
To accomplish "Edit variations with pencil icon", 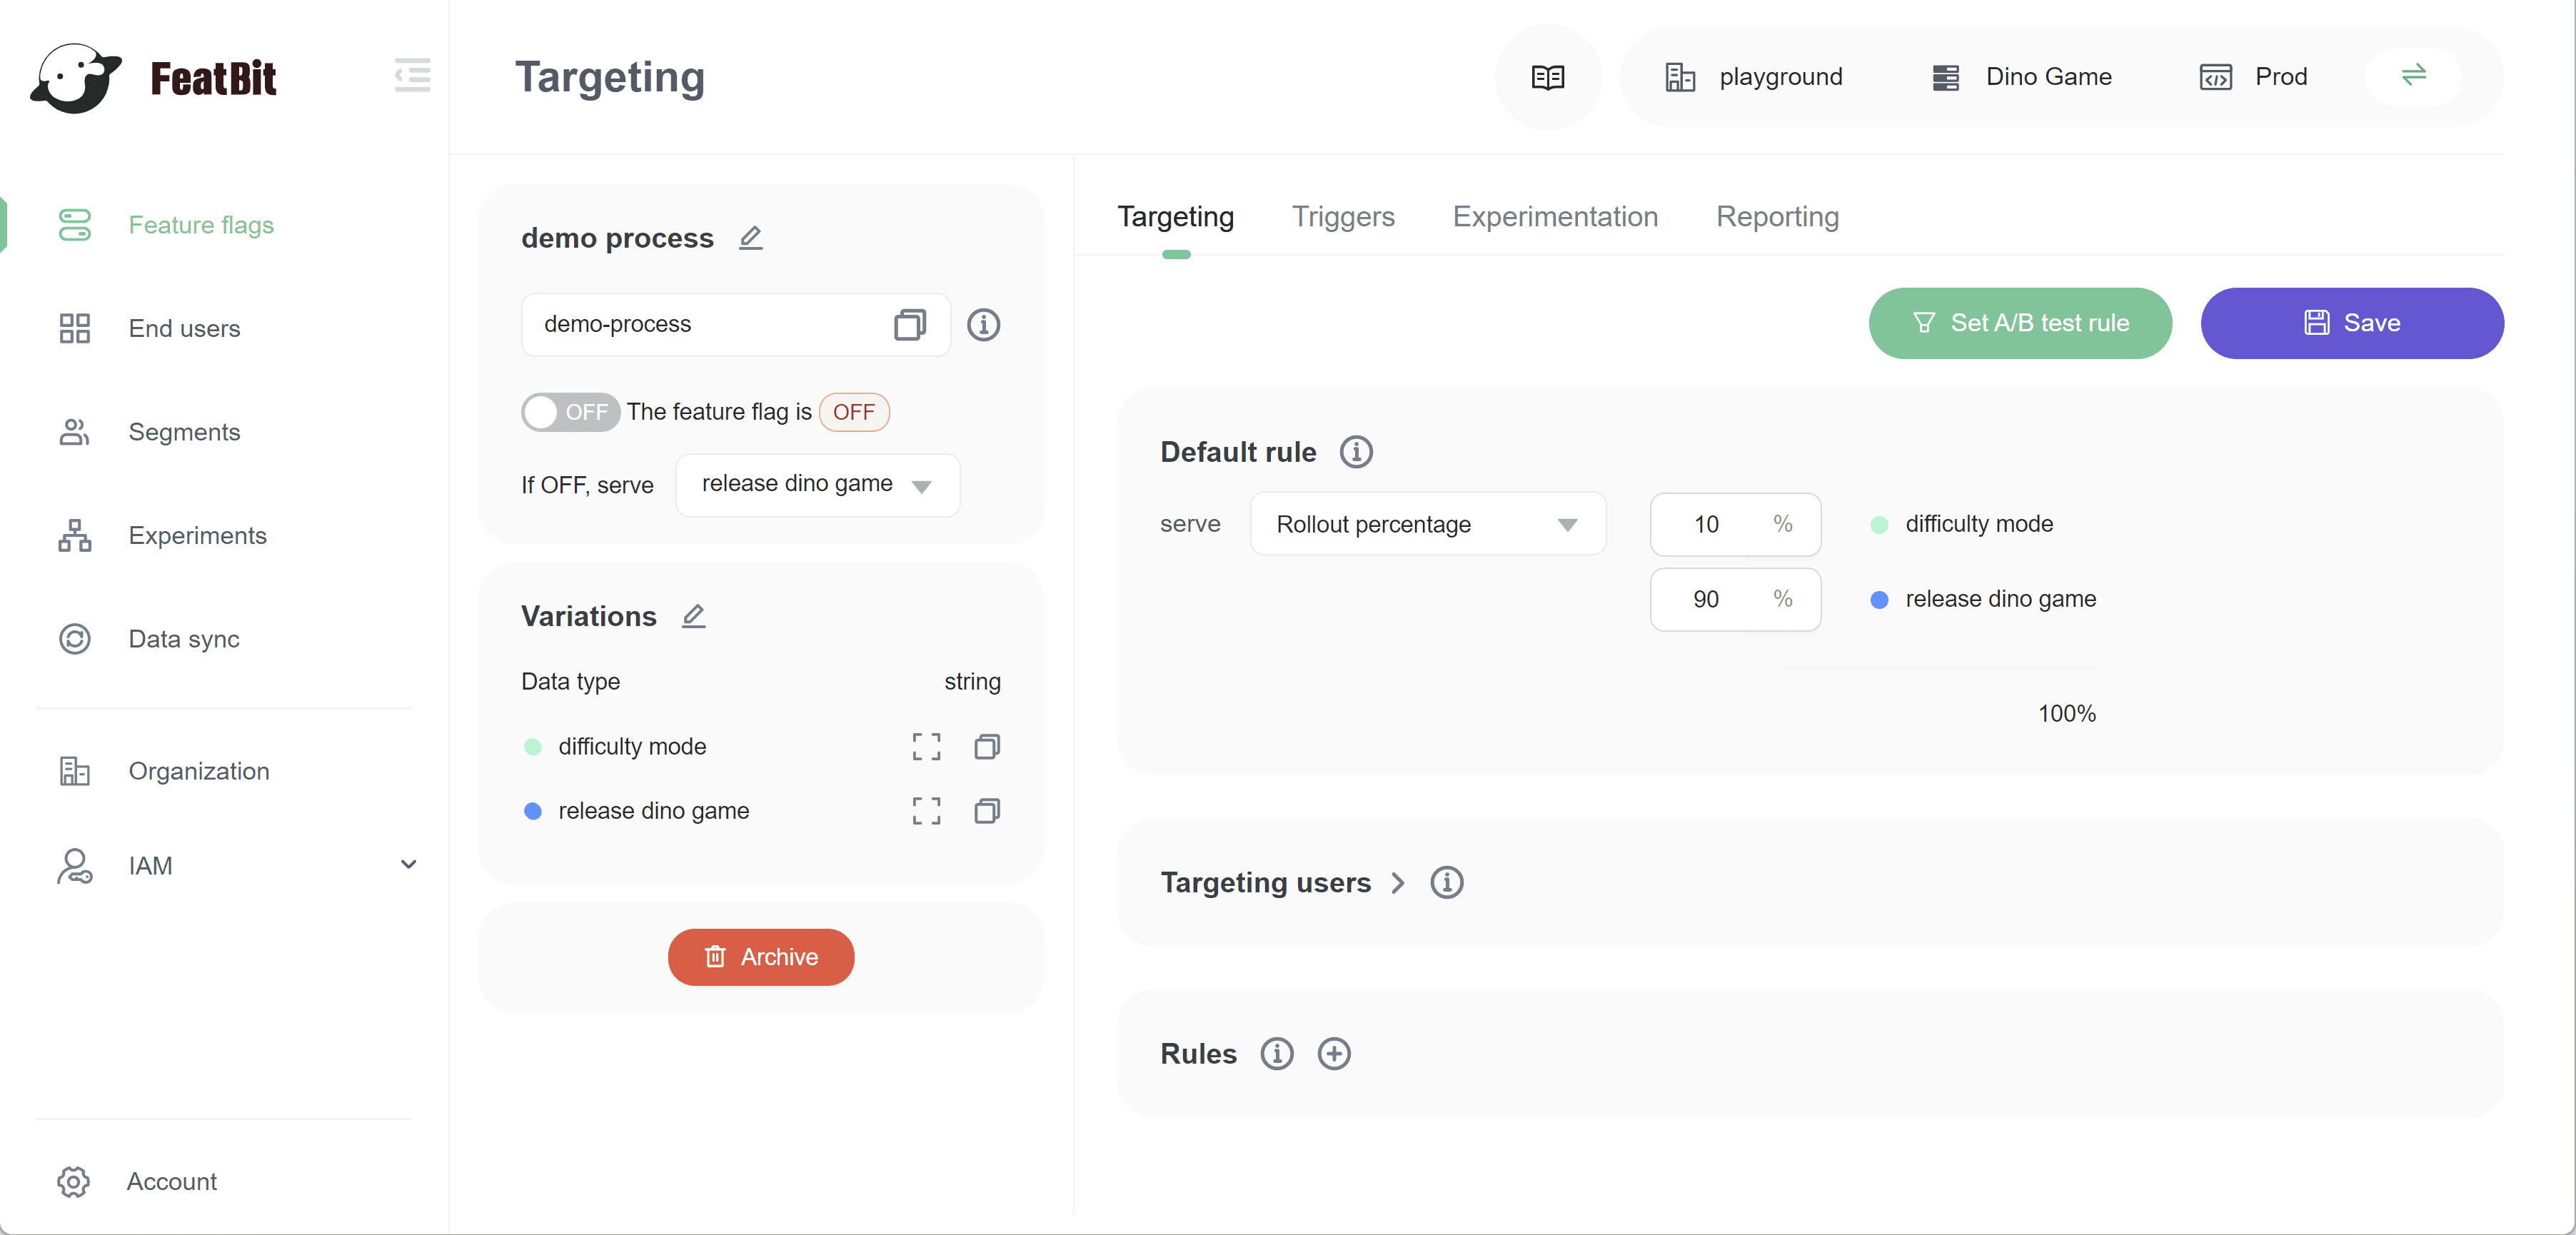I will 694,616.
